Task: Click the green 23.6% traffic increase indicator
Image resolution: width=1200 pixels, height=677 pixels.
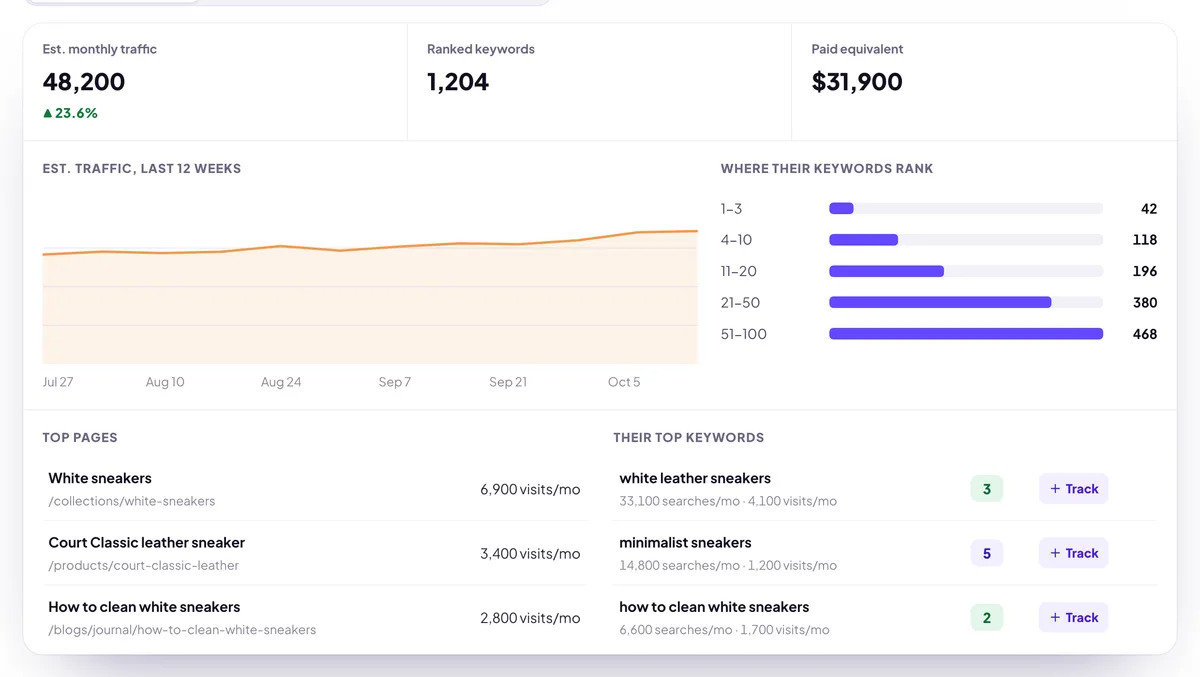Action: 70,113
